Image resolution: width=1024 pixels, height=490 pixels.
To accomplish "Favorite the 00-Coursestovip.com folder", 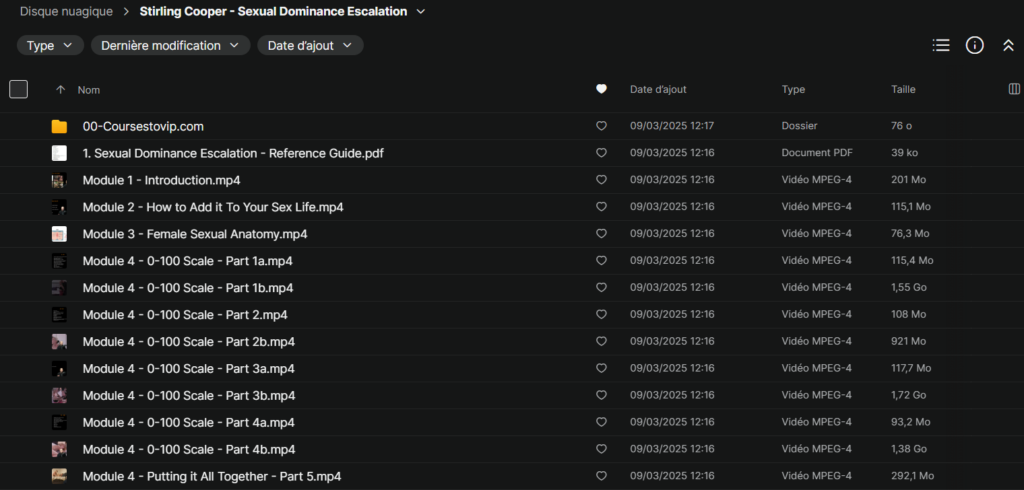I will pos(601,126).
